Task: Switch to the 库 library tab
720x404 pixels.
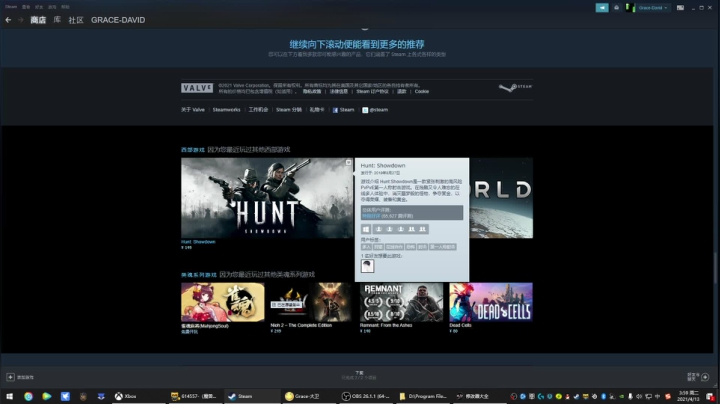Action: pyautogui.click(x=57, y=20)
